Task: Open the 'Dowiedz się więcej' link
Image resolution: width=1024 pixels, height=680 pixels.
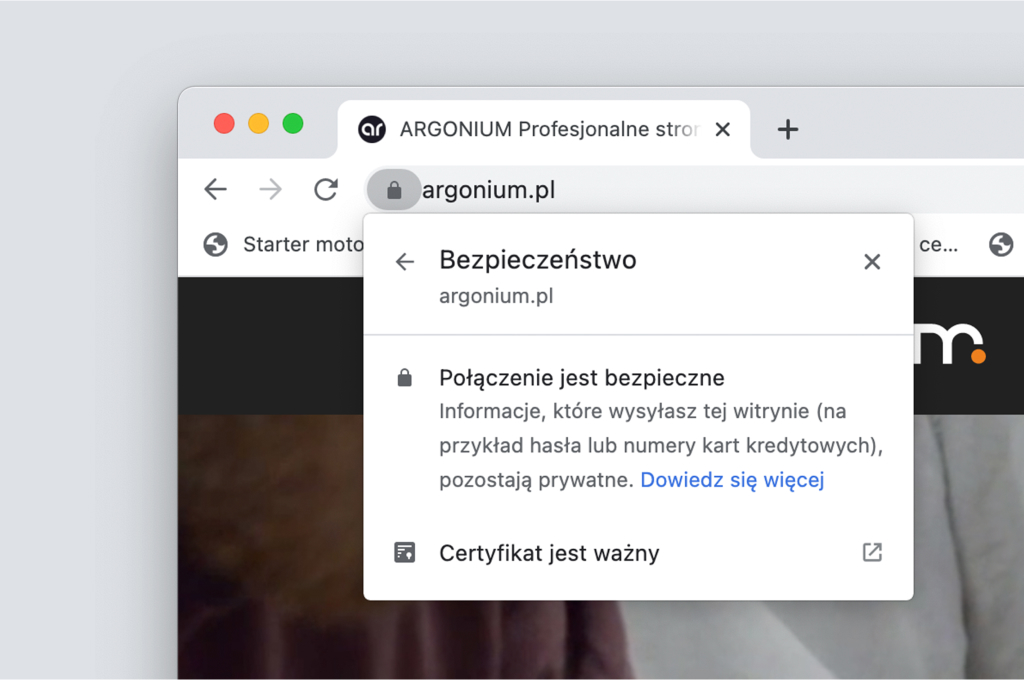Action: coord(732,480)
